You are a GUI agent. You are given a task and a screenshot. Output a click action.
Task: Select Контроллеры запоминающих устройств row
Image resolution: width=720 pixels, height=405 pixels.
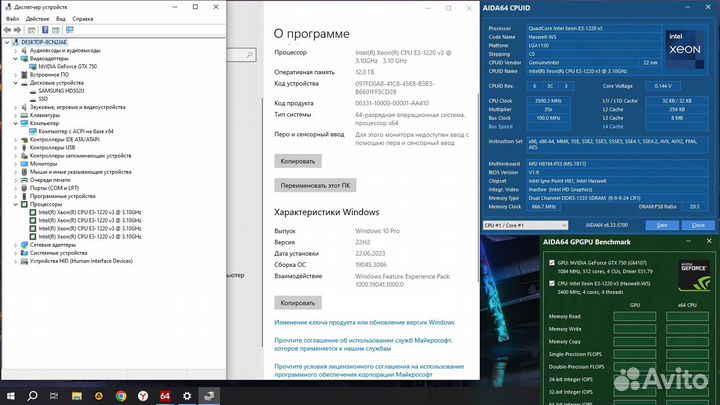[x=80, y=156]
